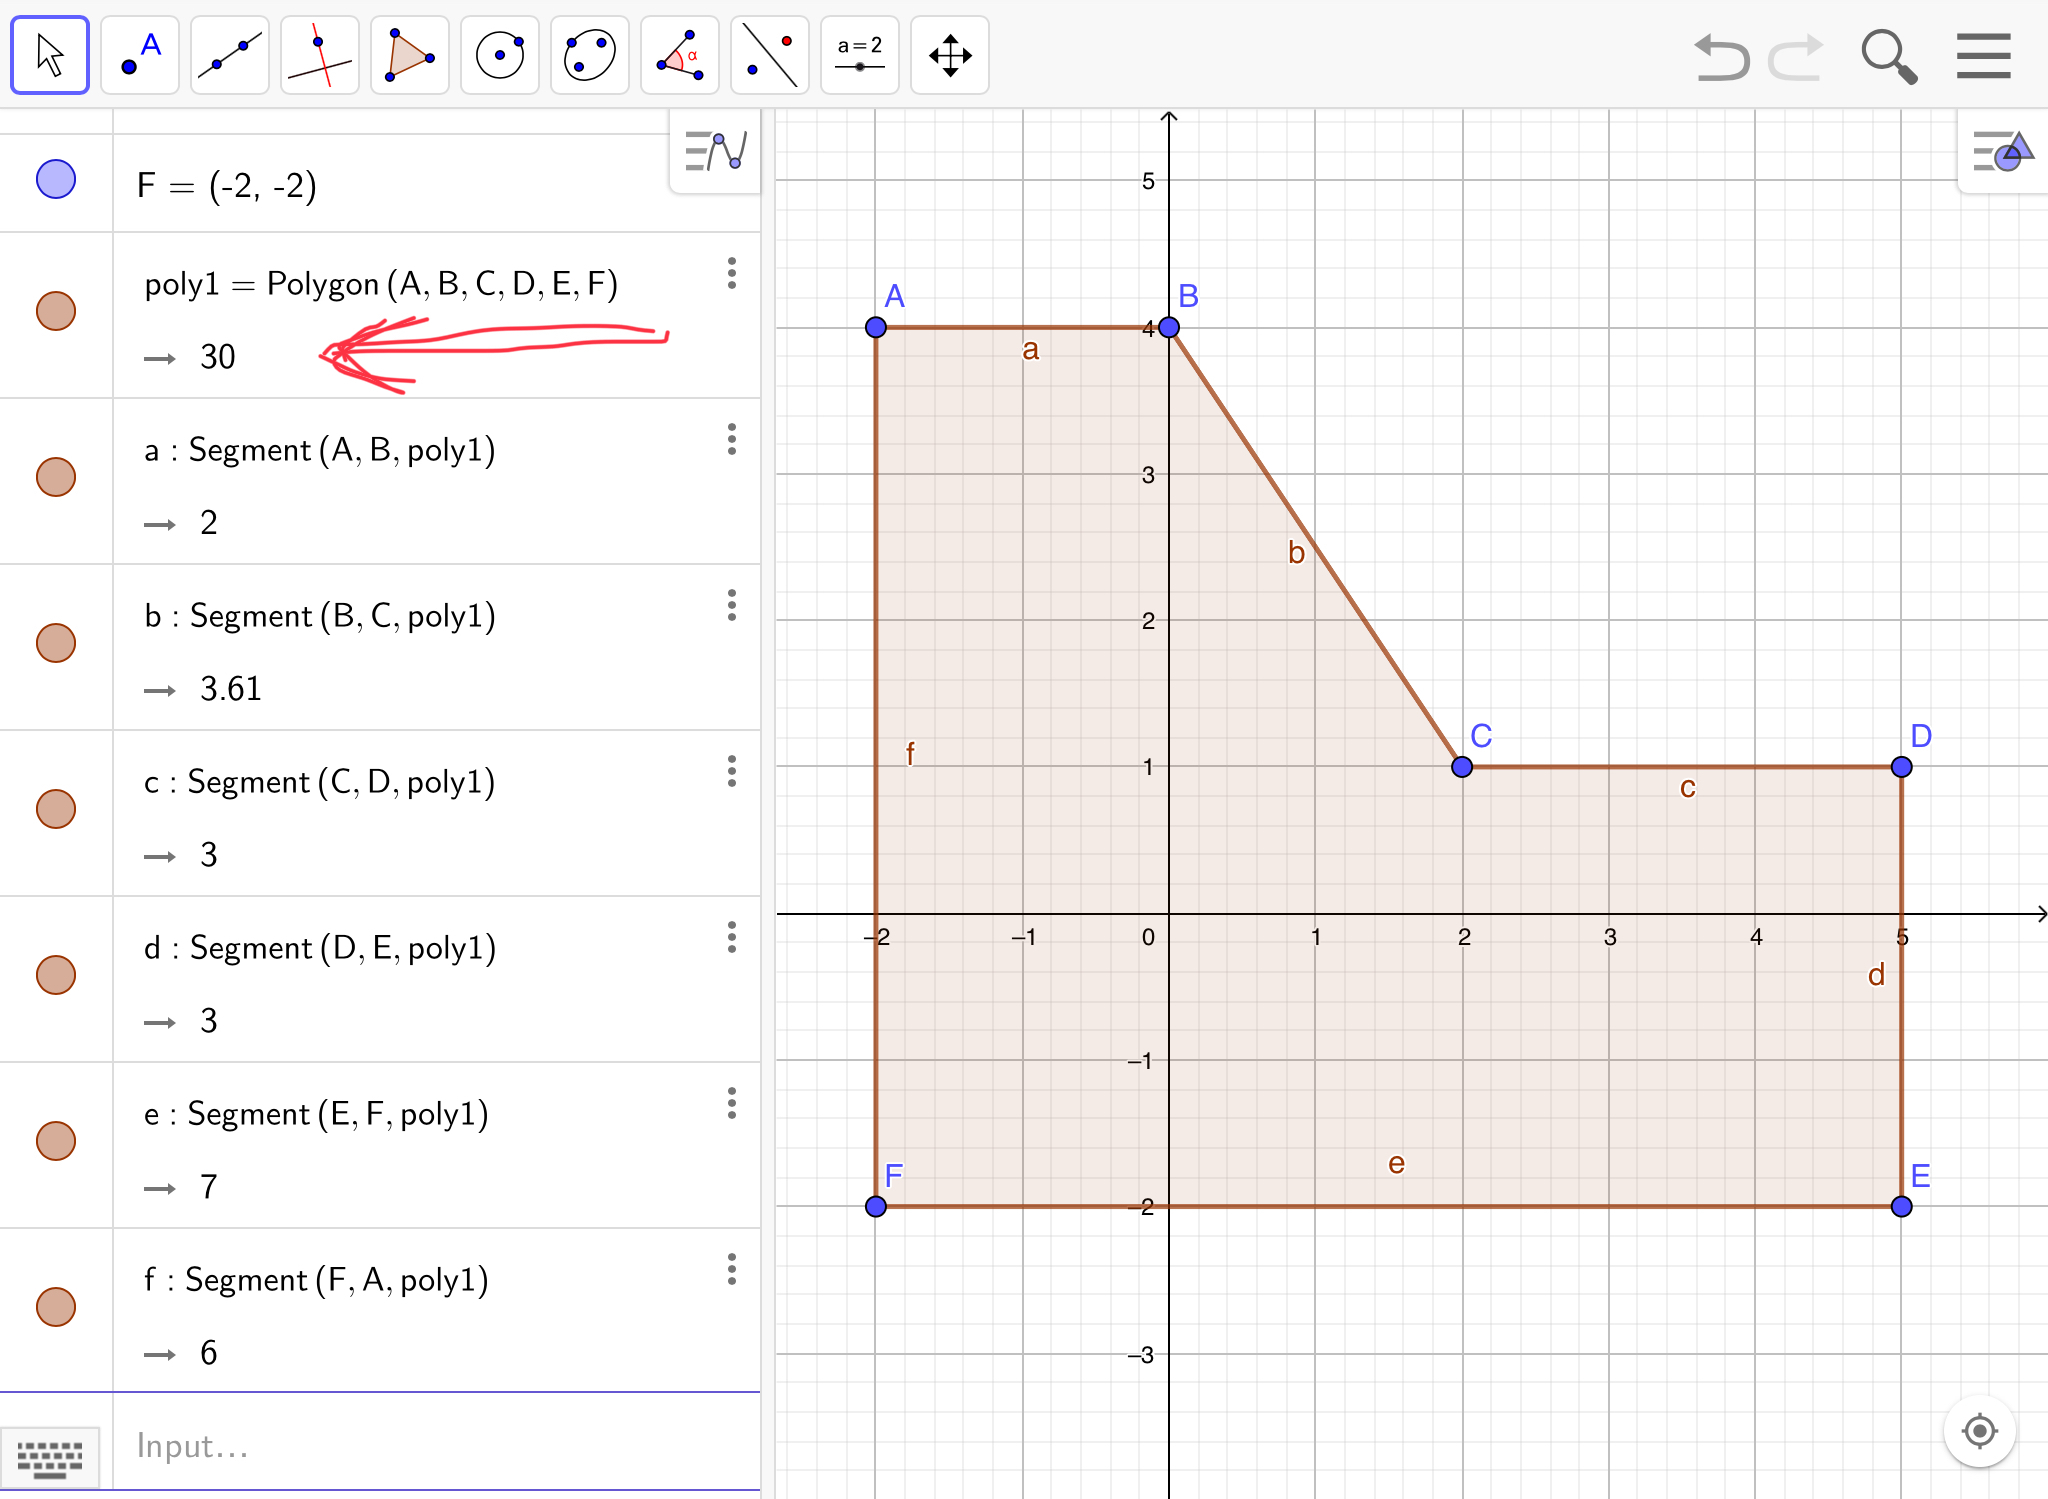Toggle visibility of segment b
Screen dimensions: 2048x1499
(x=56, y=643)
